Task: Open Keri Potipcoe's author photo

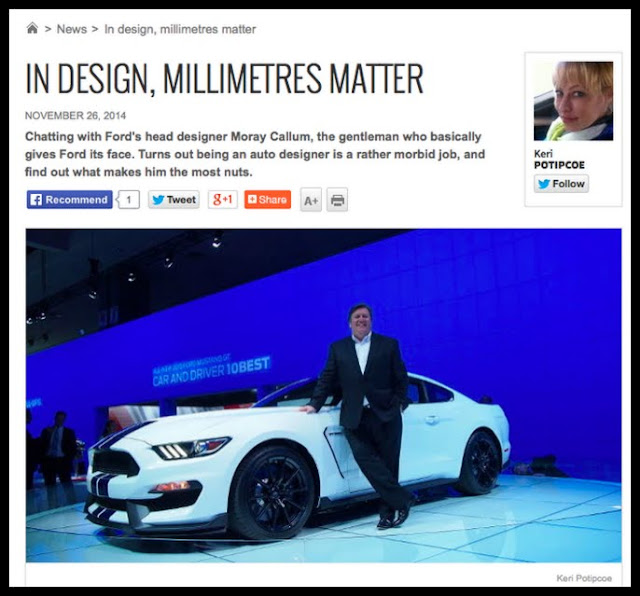Action: (x=573, y=101)
